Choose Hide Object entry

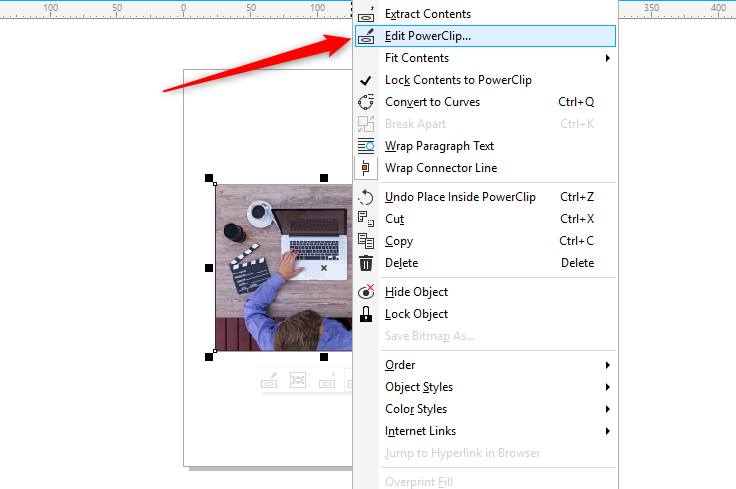coord(485,292)
